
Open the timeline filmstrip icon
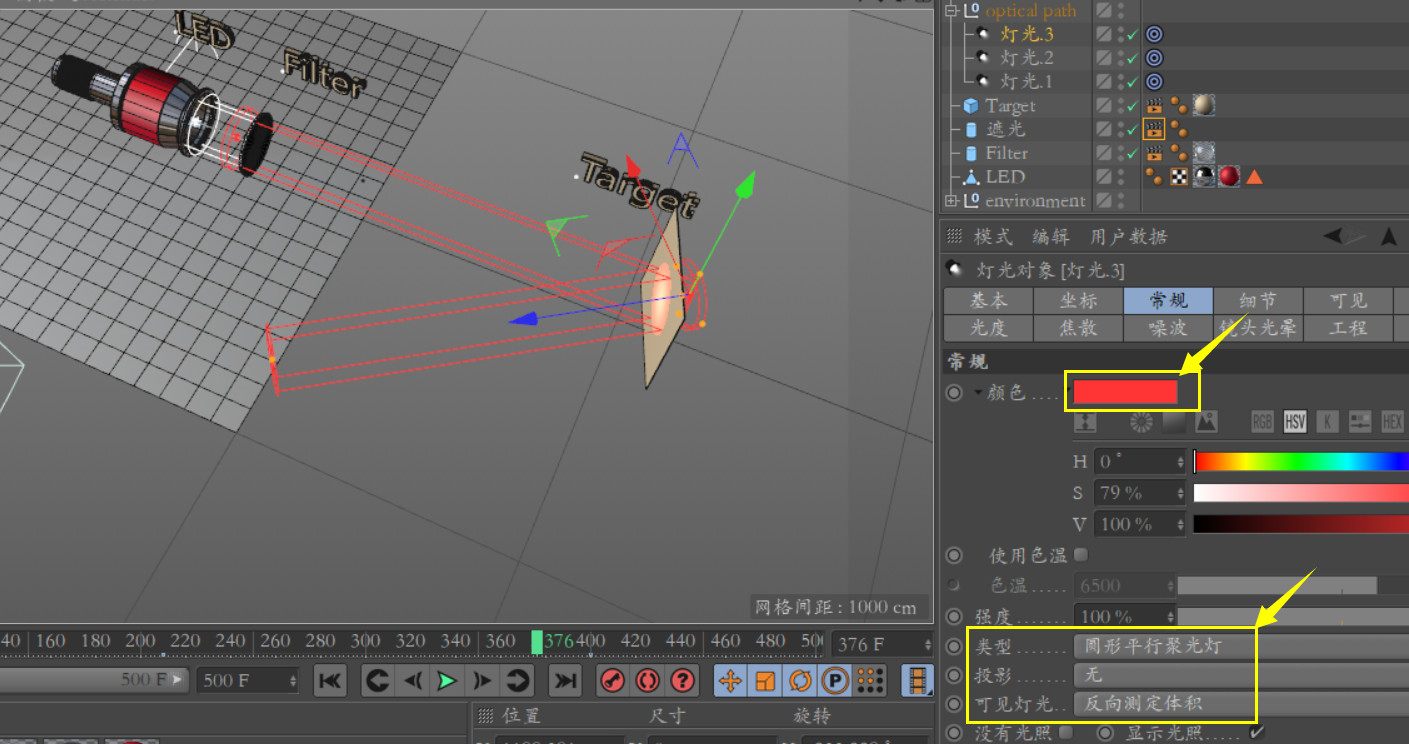(918, 681)
